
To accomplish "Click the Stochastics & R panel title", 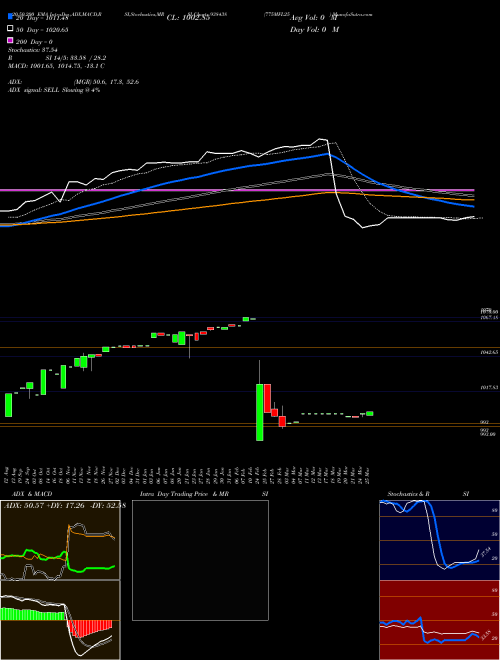I will (x=408, y=494).
